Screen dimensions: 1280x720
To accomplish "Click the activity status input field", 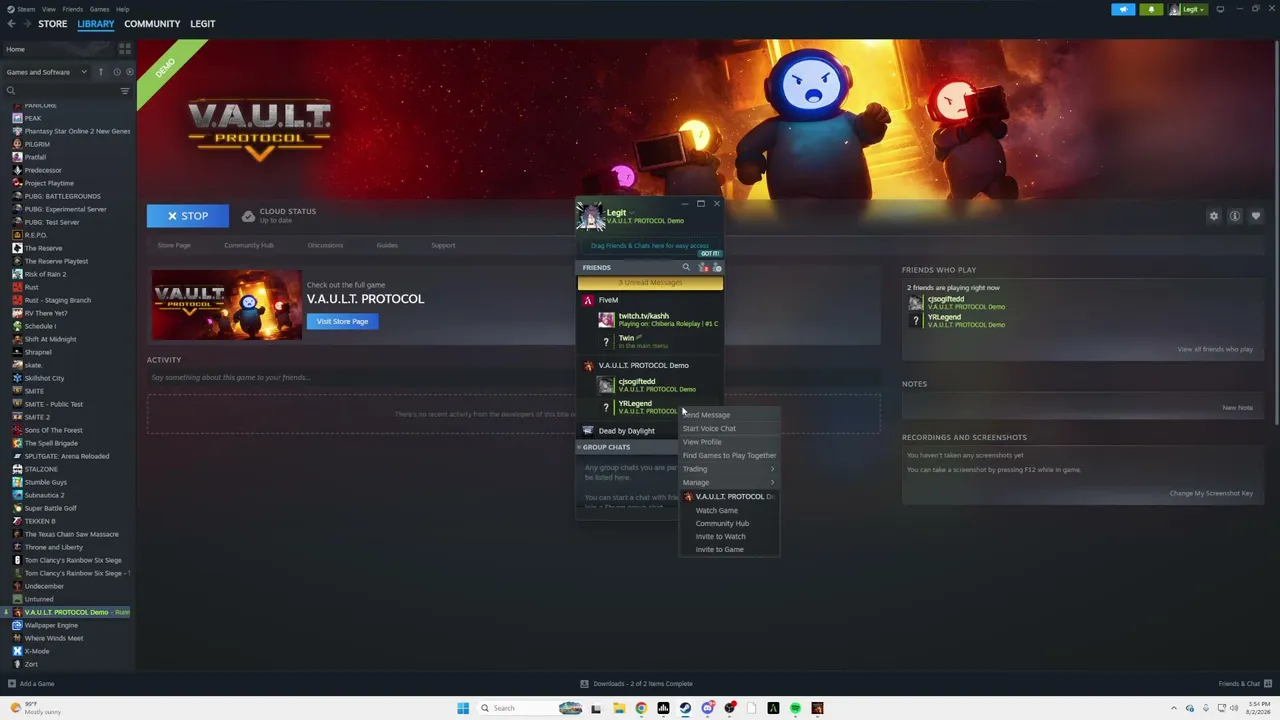I will pos(514,377).
